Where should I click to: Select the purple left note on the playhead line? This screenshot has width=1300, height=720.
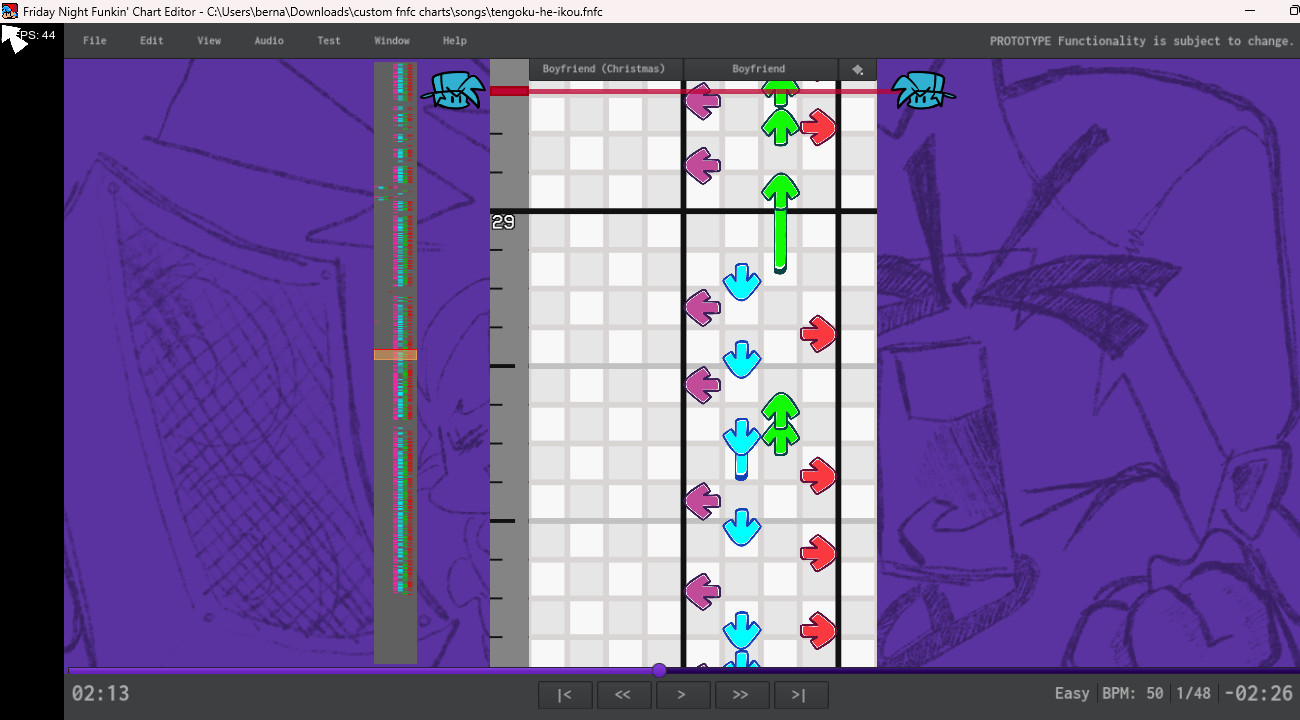coord(702,101)
